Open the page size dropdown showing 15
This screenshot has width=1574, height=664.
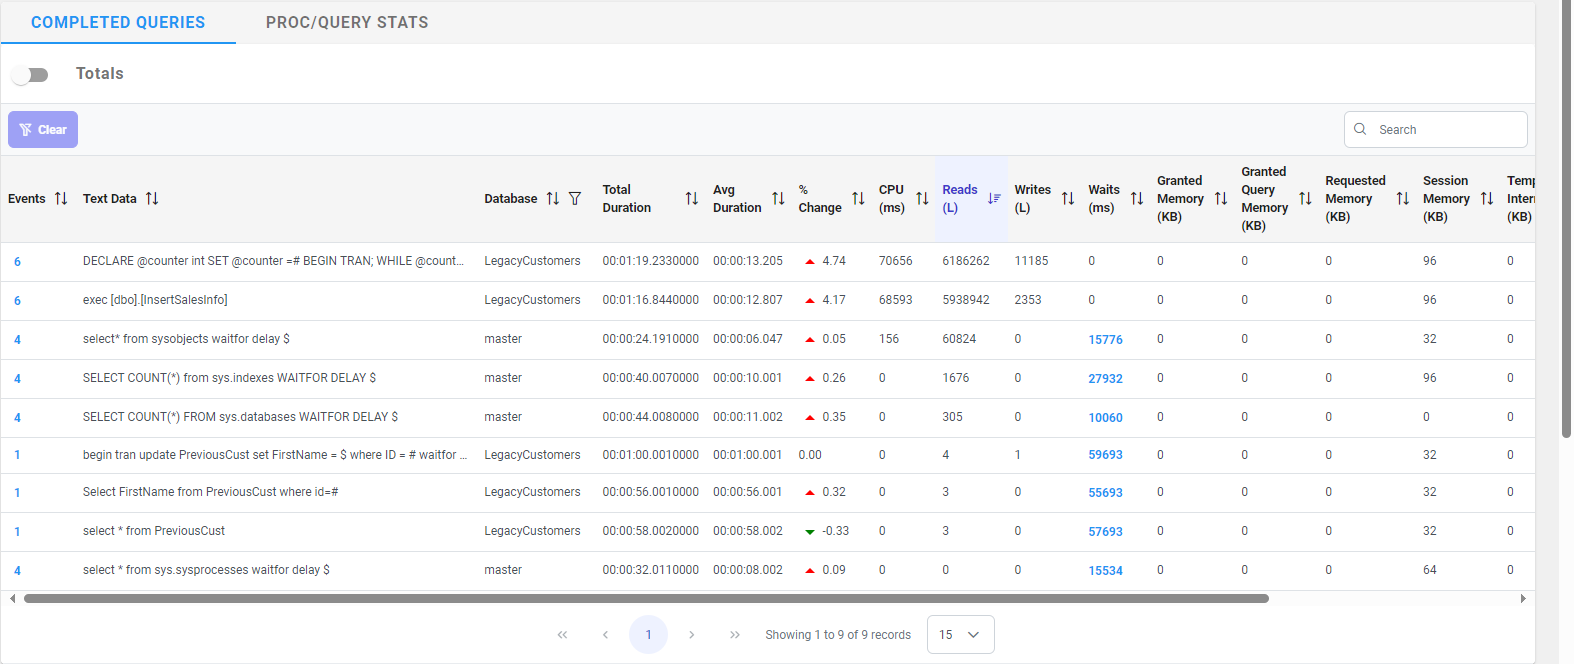pyautogui.click(x=960, y=635)
